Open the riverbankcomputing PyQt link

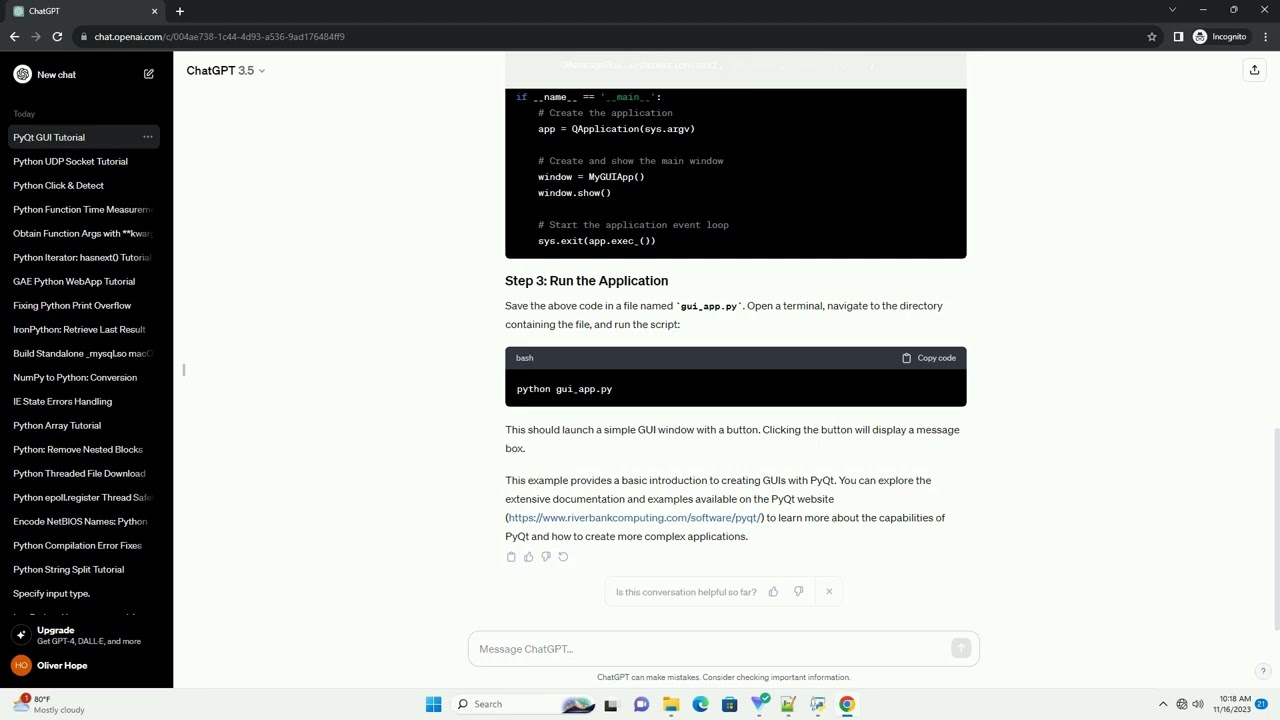click(x=635, y=518)
